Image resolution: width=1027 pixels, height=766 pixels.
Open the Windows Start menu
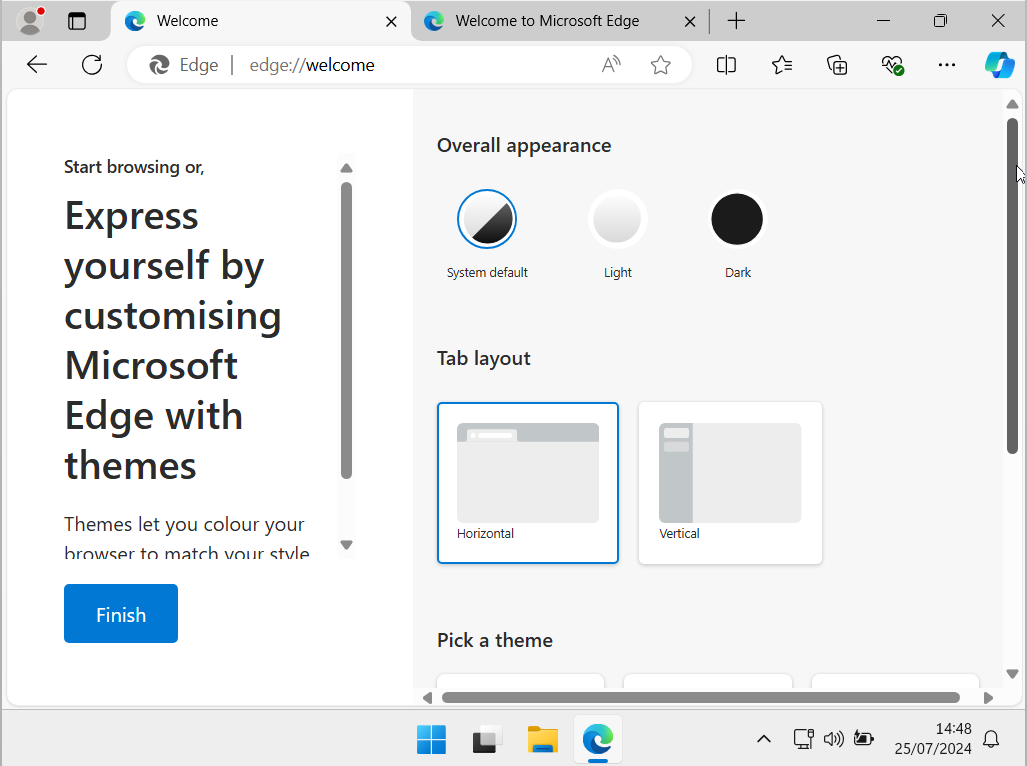431,740
